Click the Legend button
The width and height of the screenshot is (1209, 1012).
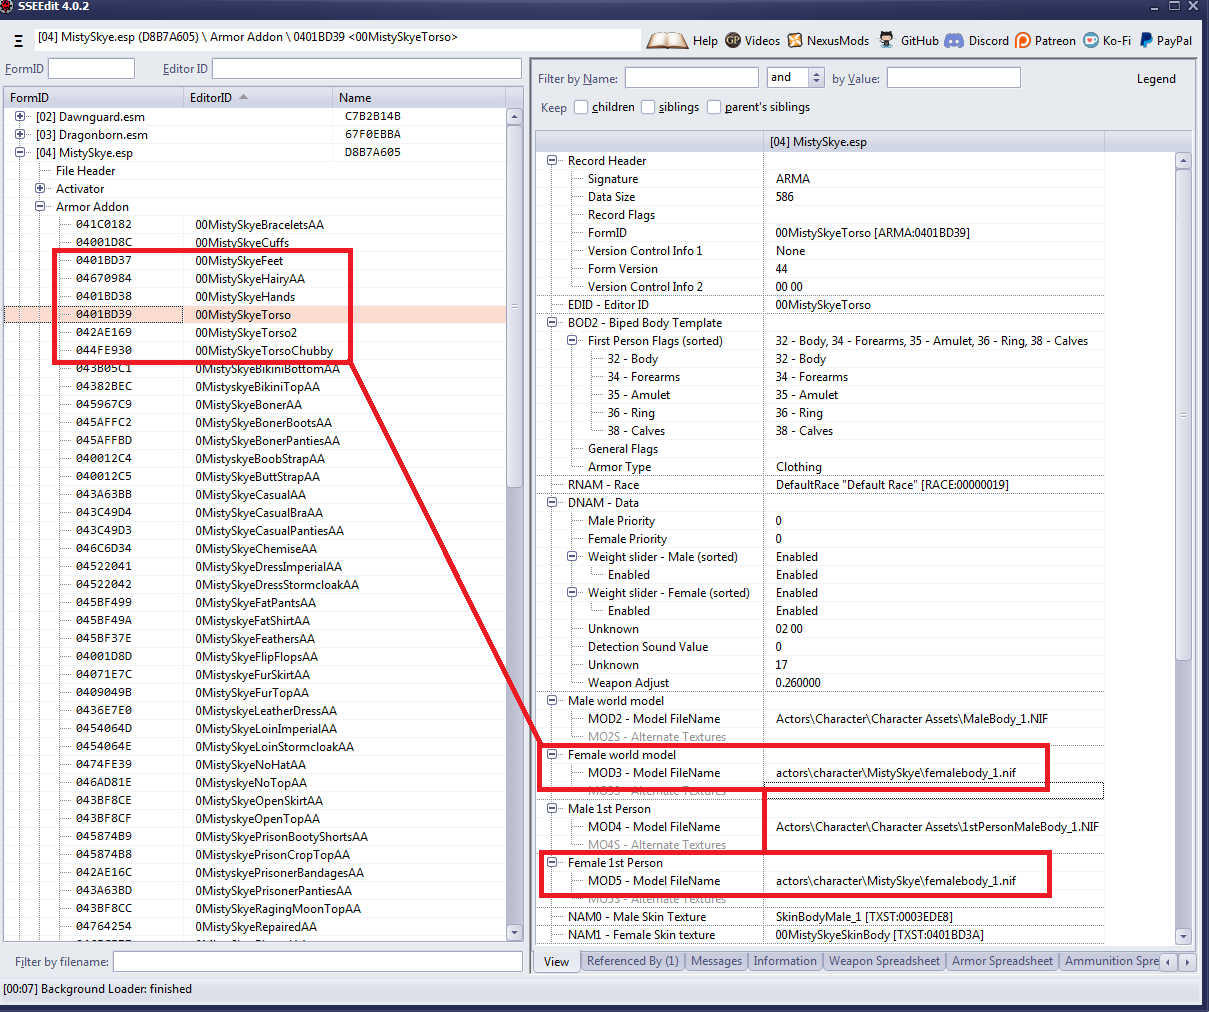(1156, 79)
